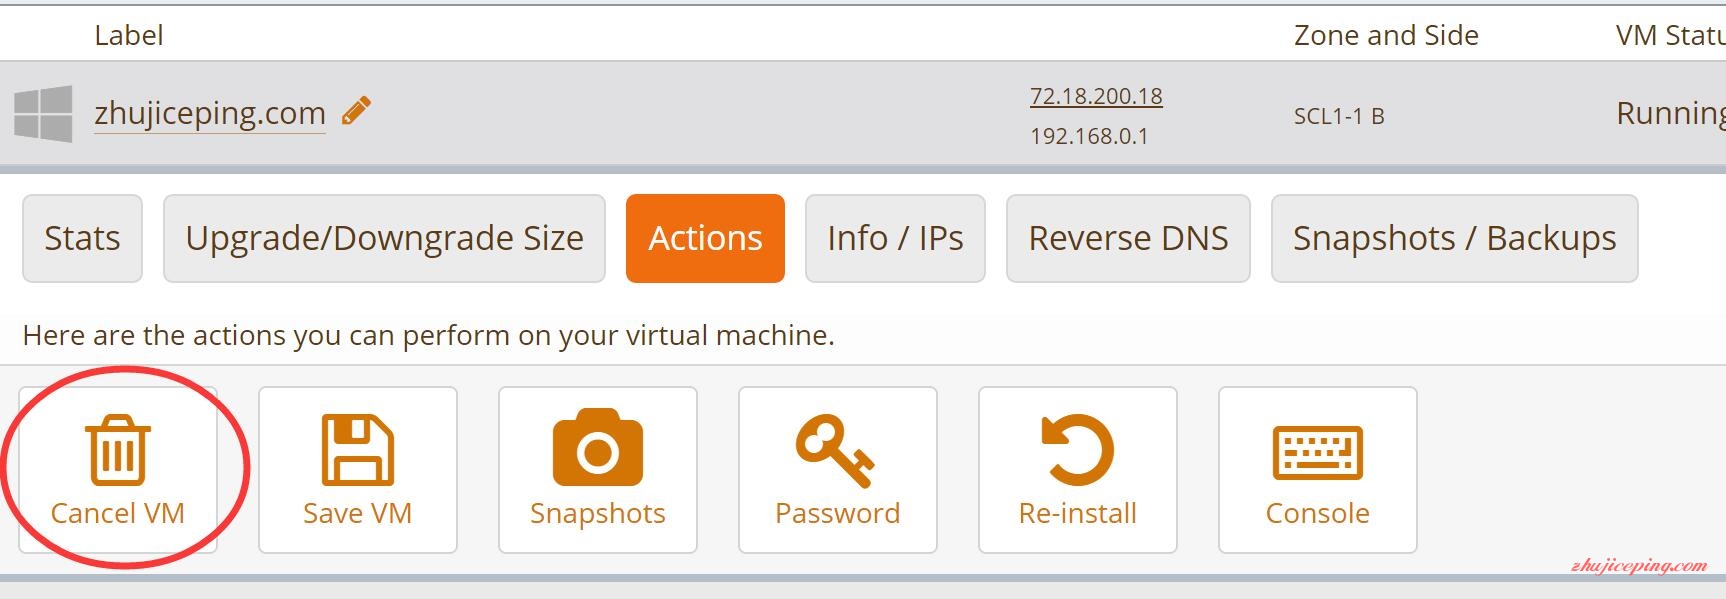Screen dimensions: 1726x599
Task: Go to the Info / IPs tab
Action: tap(895, 238)
